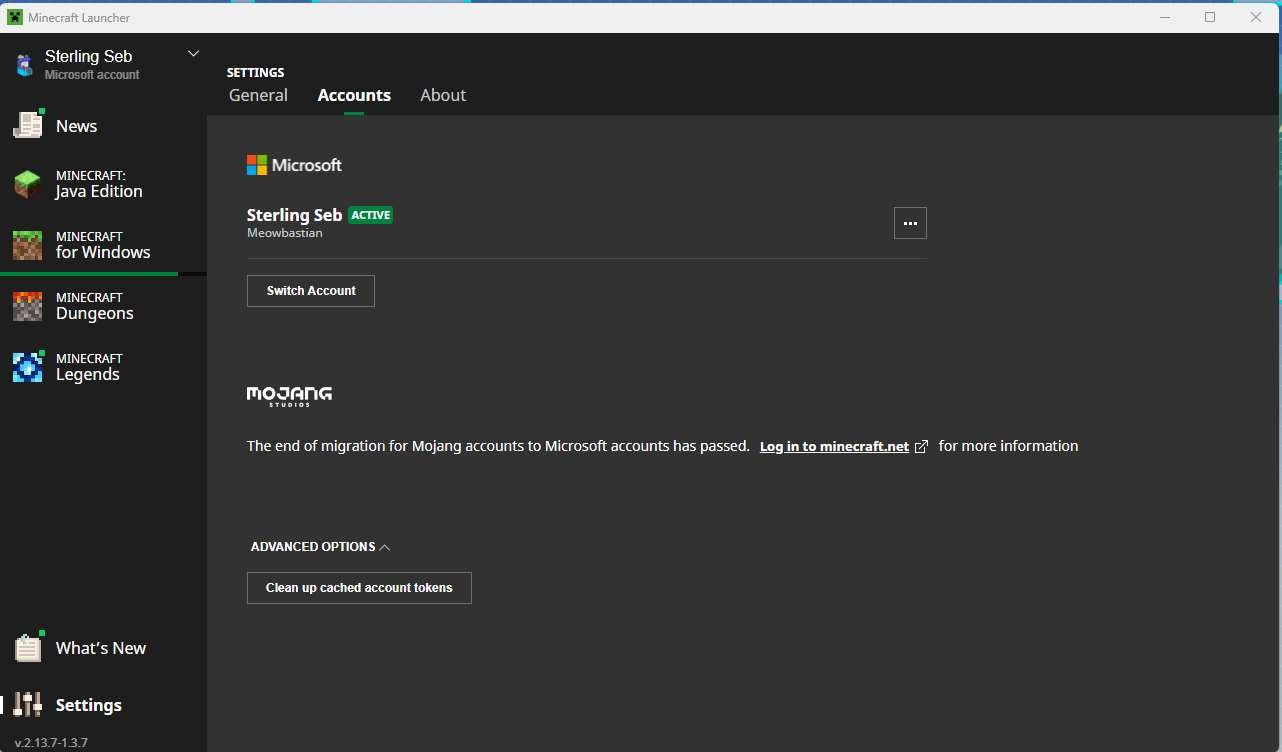
Task: Expand the account switcher chevron
Action: [x=194, y=54]
